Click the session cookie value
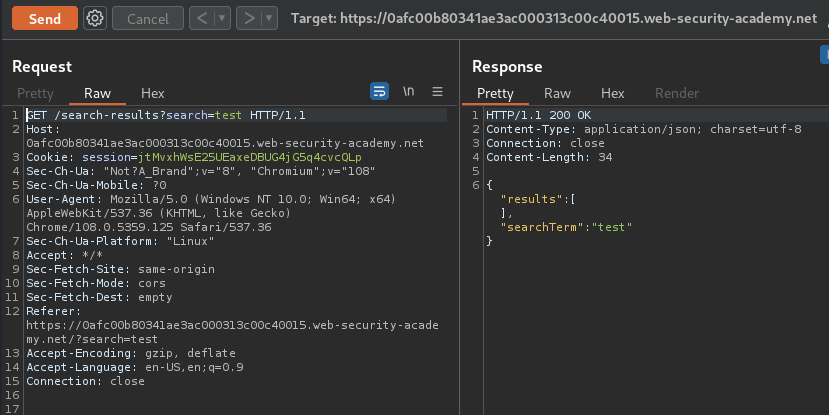The height and width of the screenshot is (415, 829). pos(250,158)
